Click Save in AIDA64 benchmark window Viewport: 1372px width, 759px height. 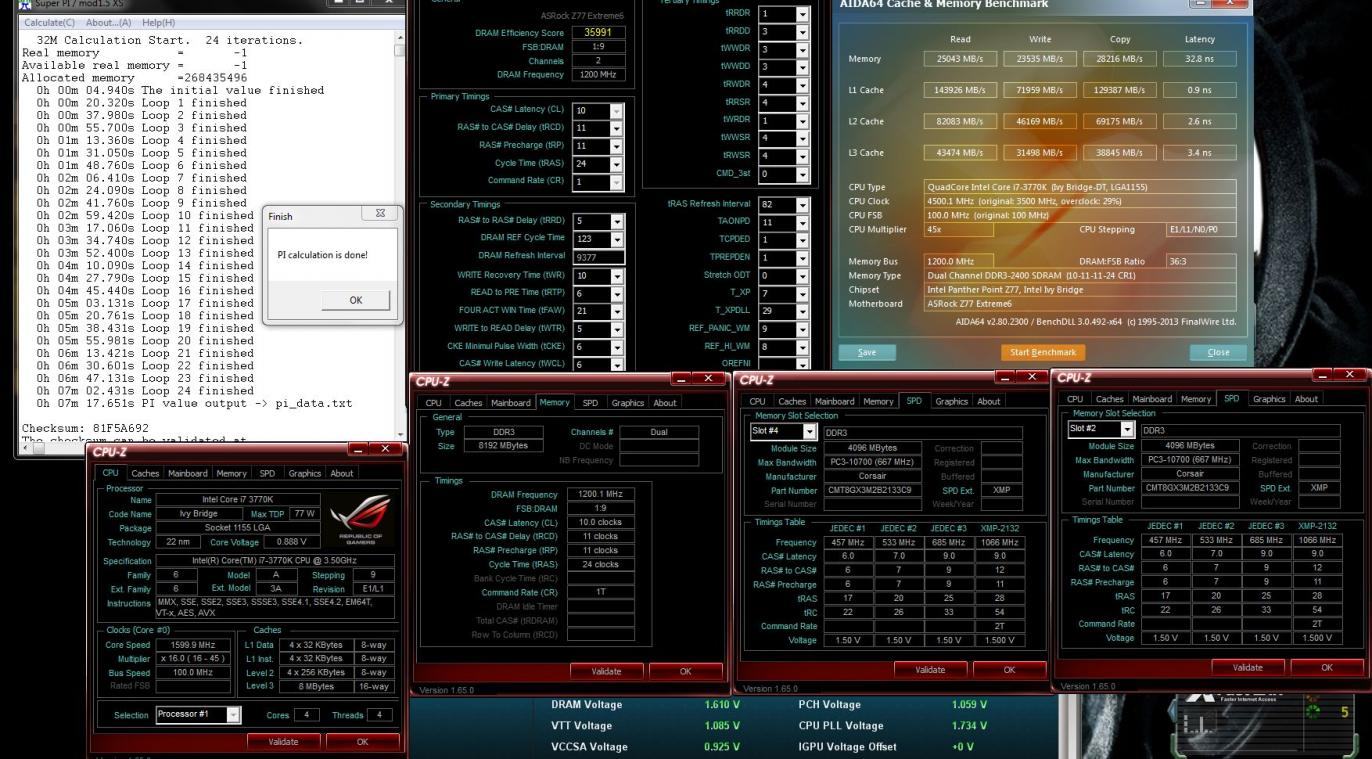867,352
